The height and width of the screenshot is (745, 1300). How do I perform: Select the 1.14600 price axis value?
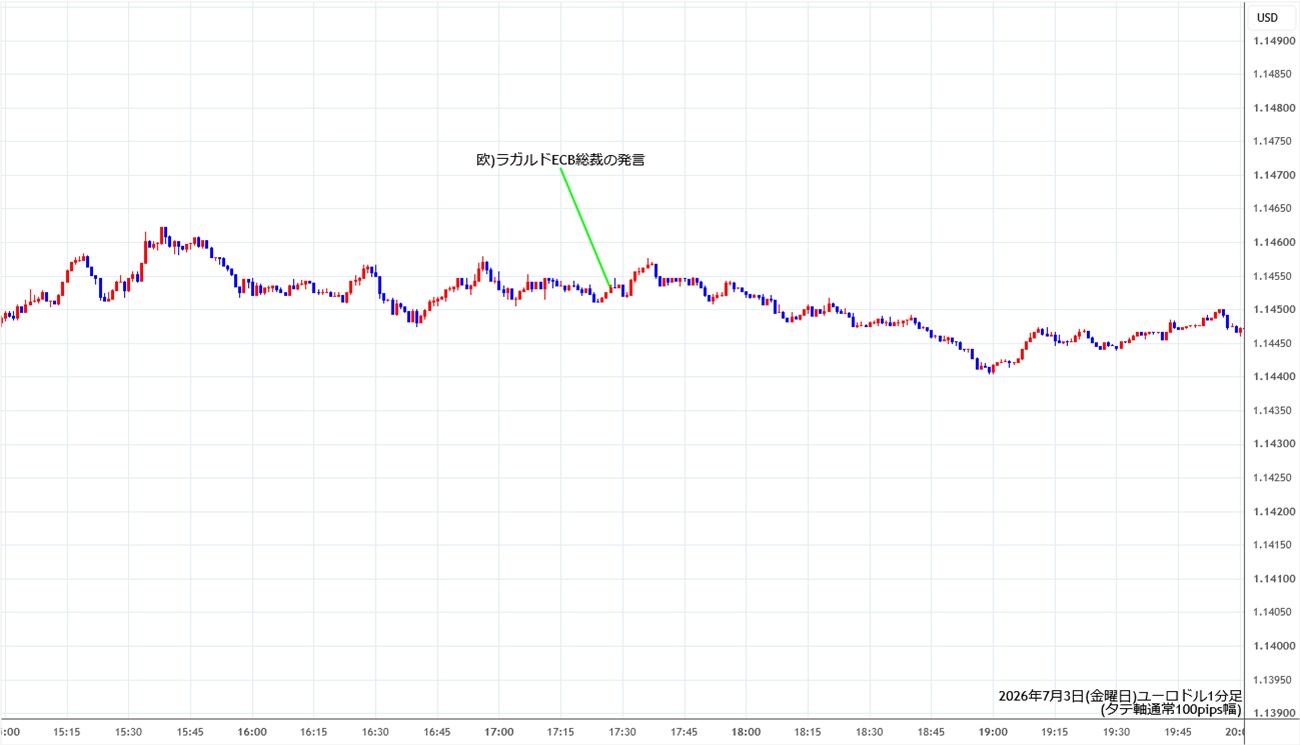pos(1274,242)
